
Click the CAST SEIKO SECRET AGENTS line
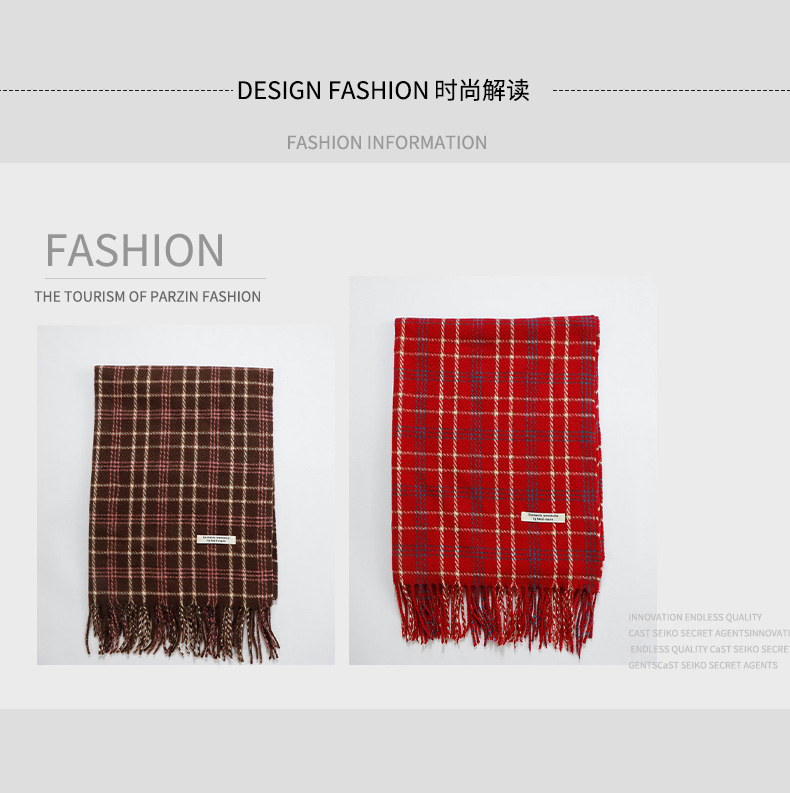[x=709, y=633]
